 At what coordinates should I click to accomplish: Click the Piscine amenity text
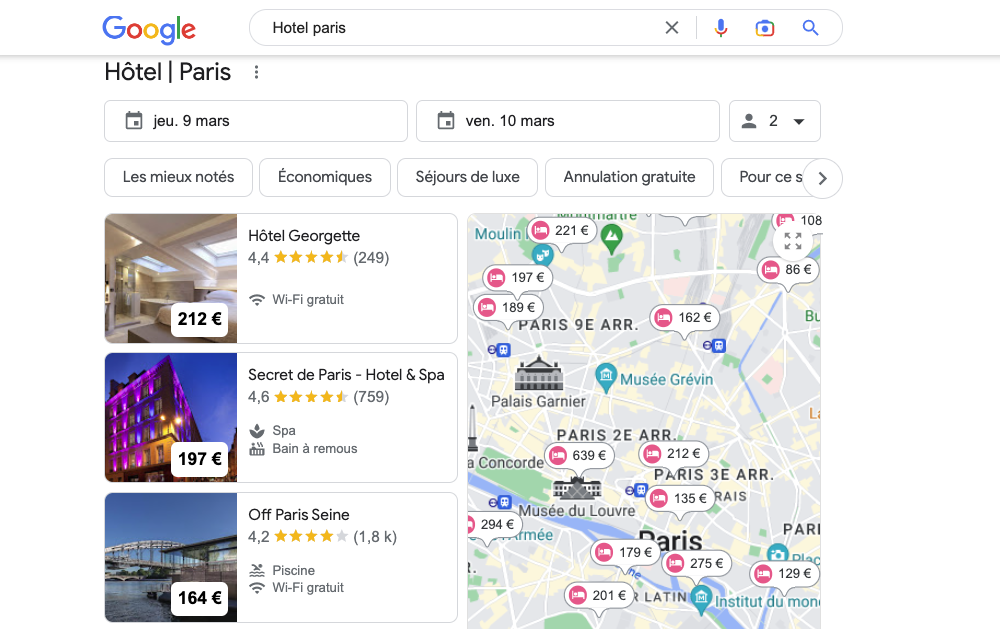click(x=293, y=570)
